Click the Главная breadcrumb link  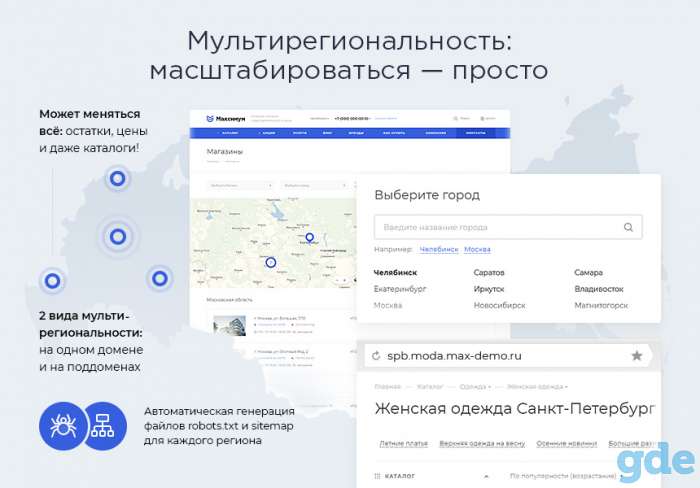point(388,387)
